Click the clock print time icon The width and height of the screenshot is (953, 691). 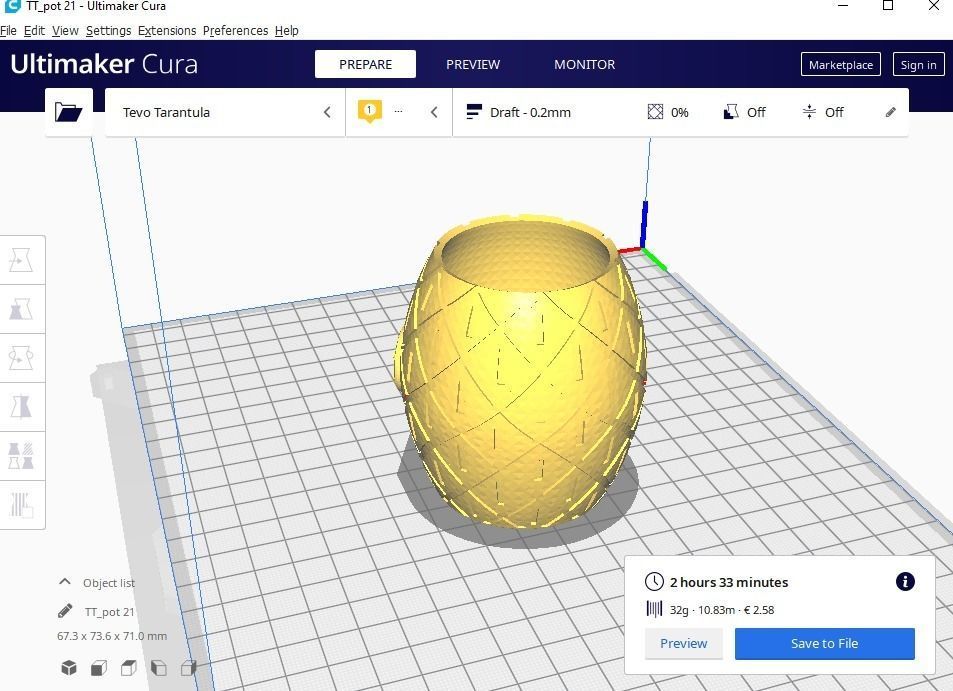654,582
